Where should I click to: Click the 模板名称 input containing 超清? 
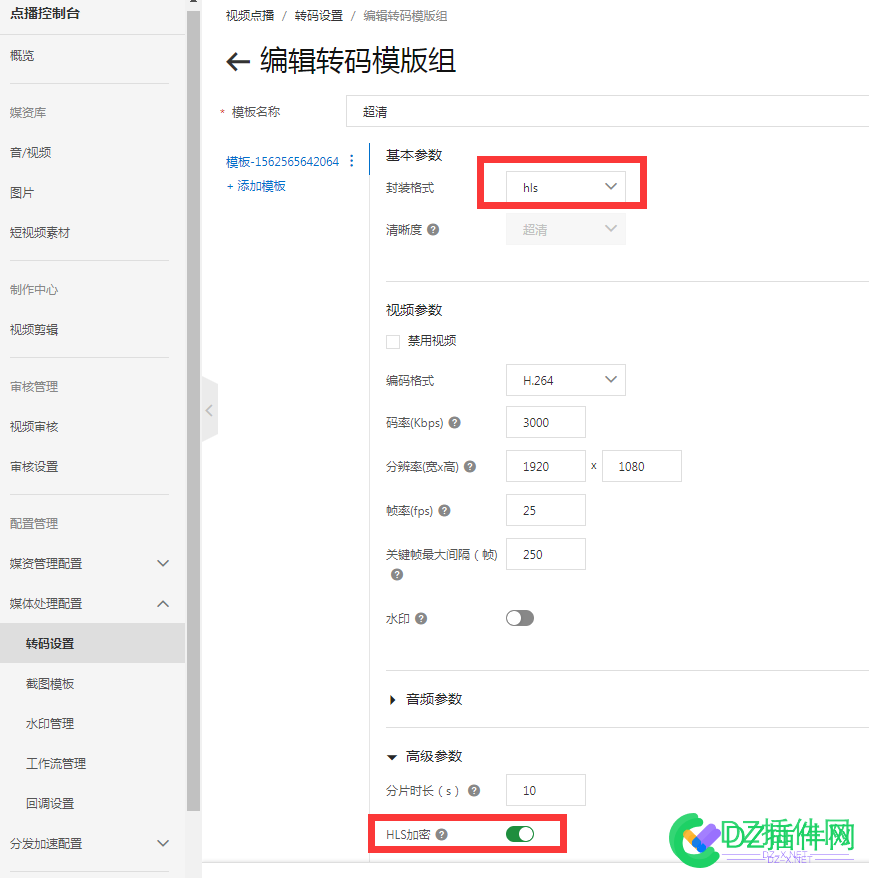[x=608, y=111]
